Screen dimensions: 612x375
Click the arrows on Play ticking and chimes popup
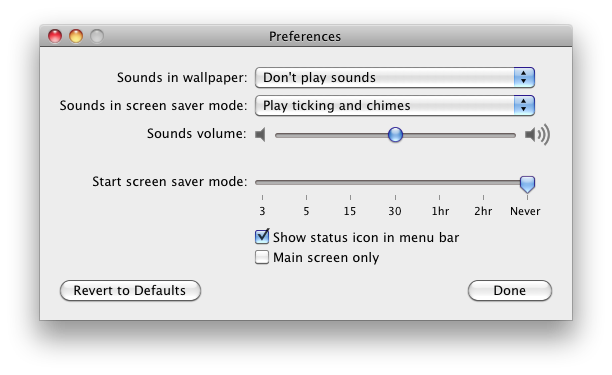(x=524, y=105)
